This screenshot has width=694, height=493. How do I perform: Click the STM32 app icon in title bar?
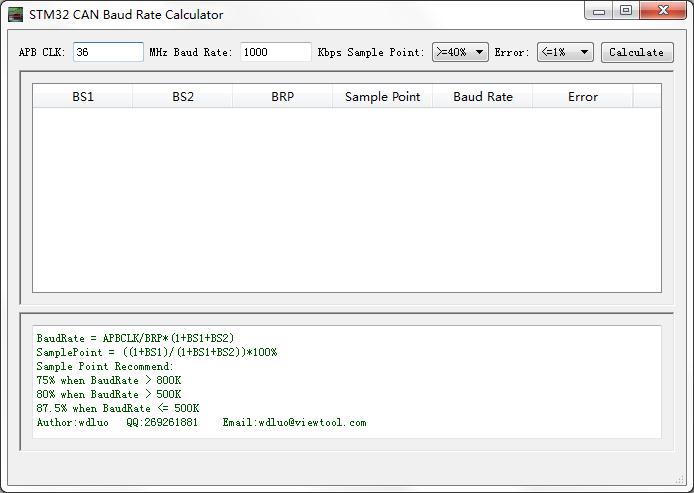[x=15, y=14]
